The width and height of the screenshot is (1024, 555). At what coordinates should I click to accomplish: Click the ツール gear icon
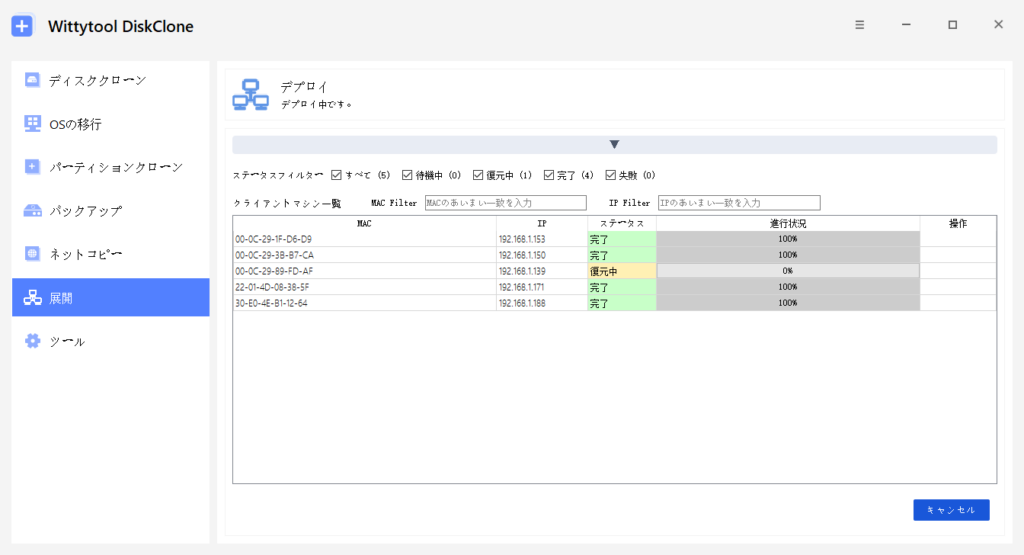(x=32, y=341)
